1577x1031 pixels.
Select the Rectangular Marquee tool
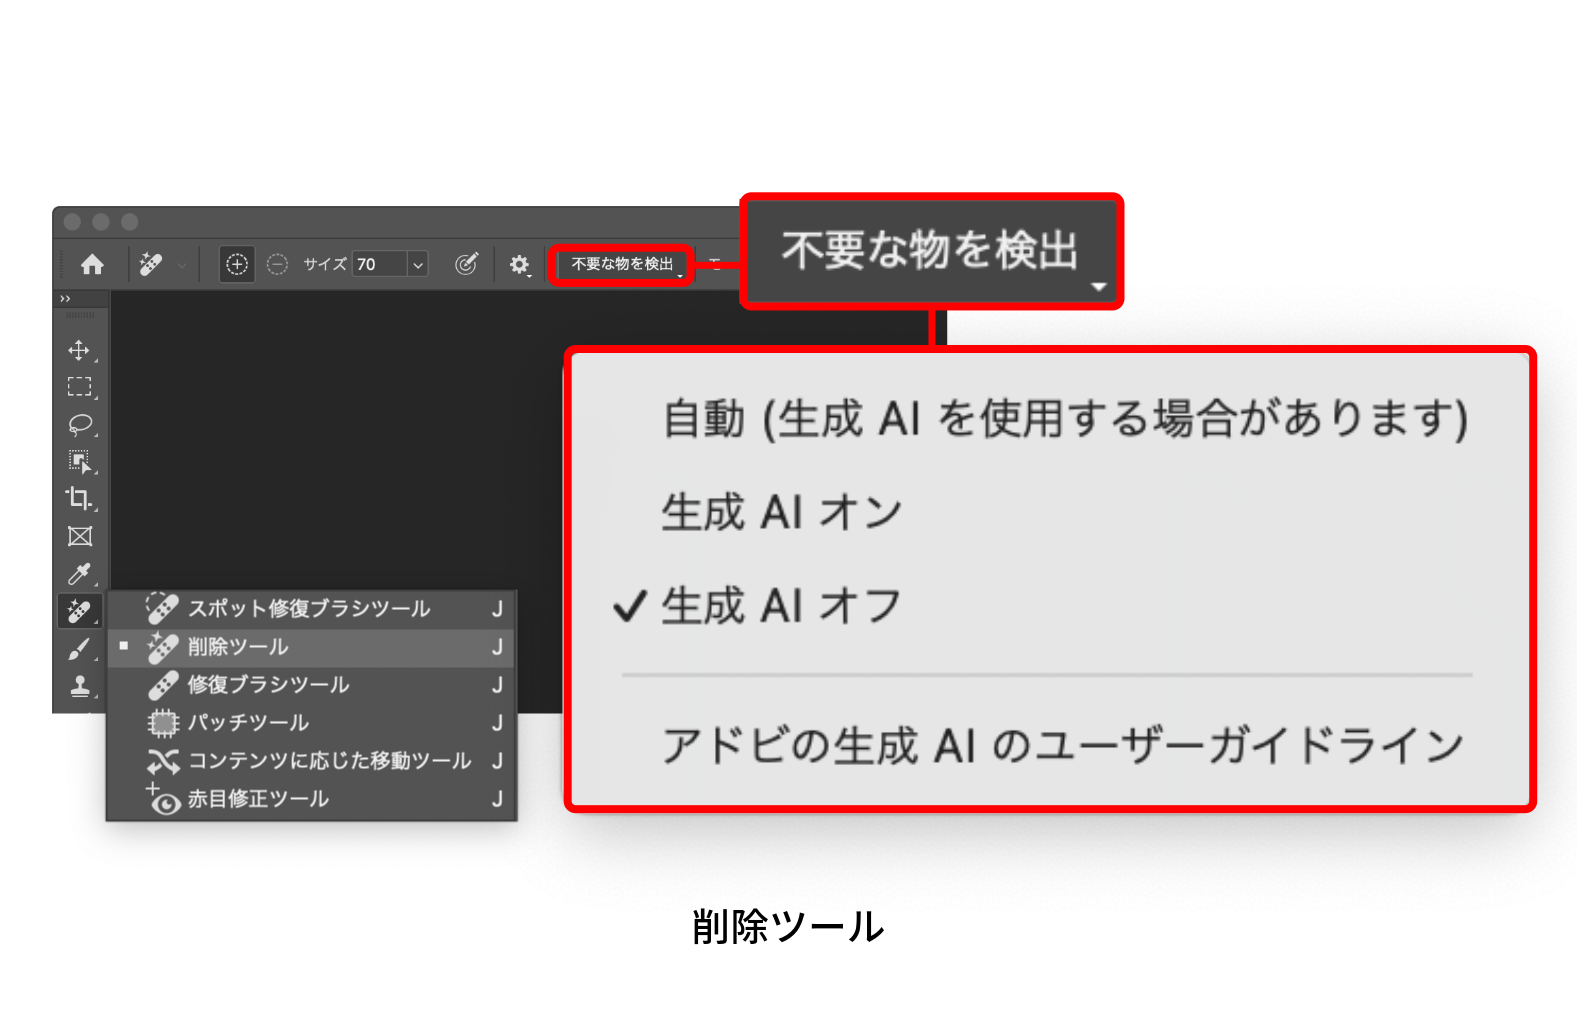click(79, 387)
